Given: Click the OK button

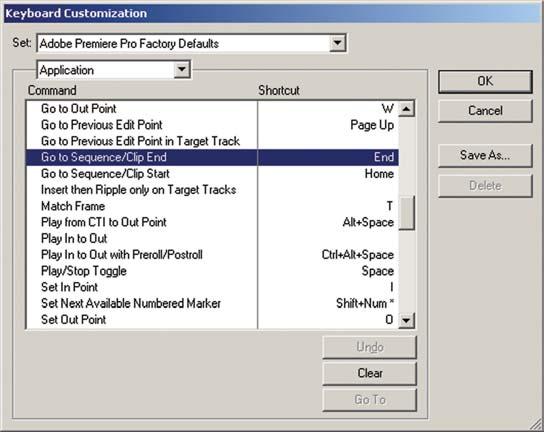Looking at the screenshot, I should point(485,82).
